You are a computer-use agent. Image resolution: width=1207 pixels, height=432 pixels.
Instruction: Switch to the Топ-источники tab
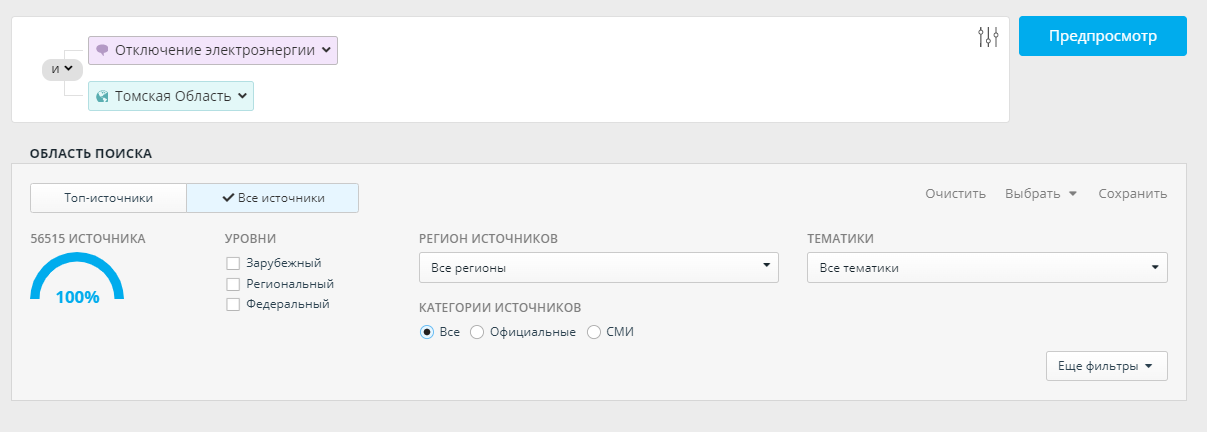109,198
